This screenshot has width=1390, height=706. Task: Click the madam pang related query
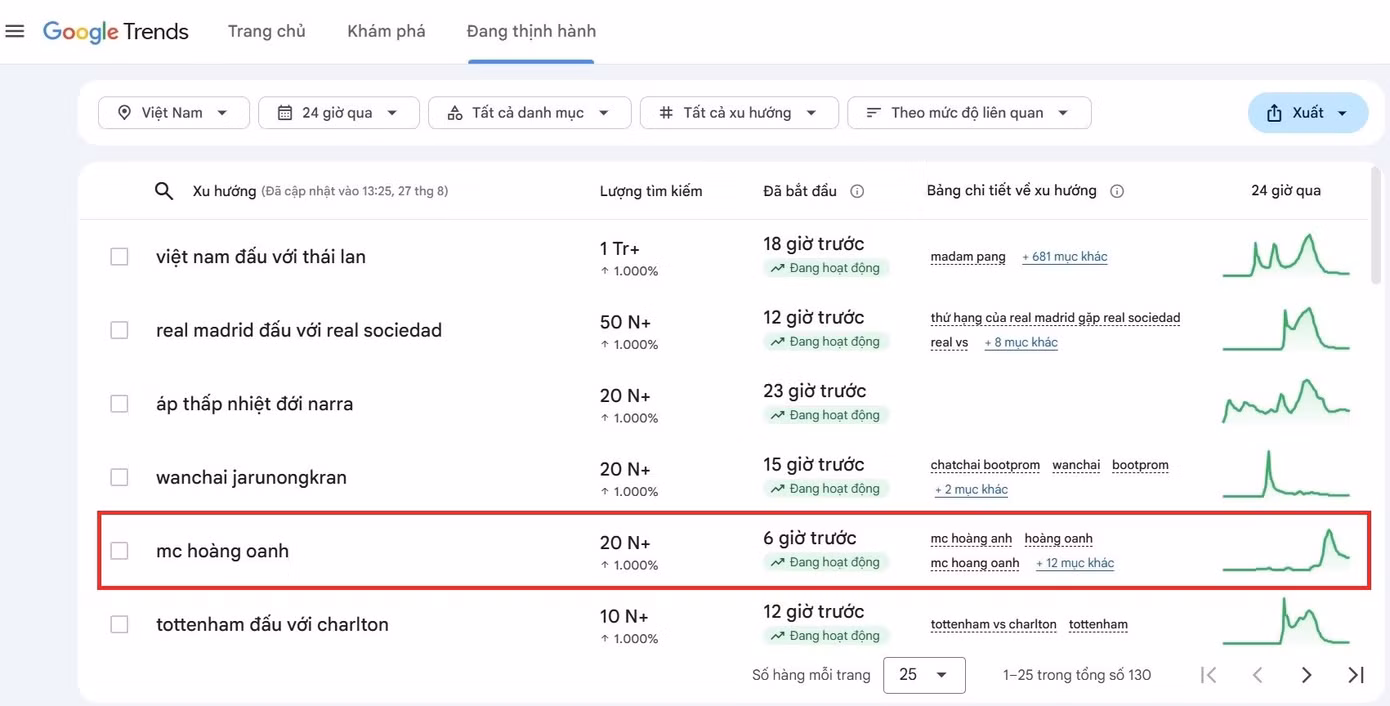pyautogui.click(x=968, y=257)
